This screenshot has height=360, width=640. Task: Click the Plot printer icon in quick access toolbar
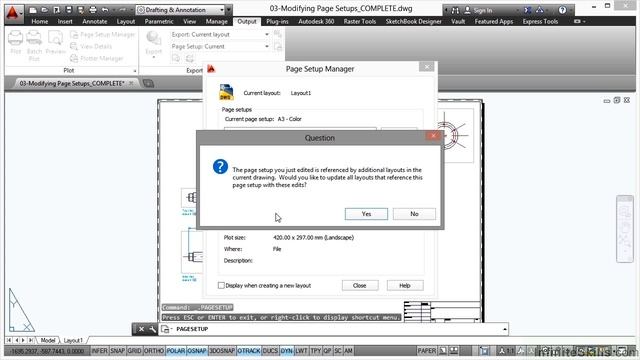[x=93, y=10]
